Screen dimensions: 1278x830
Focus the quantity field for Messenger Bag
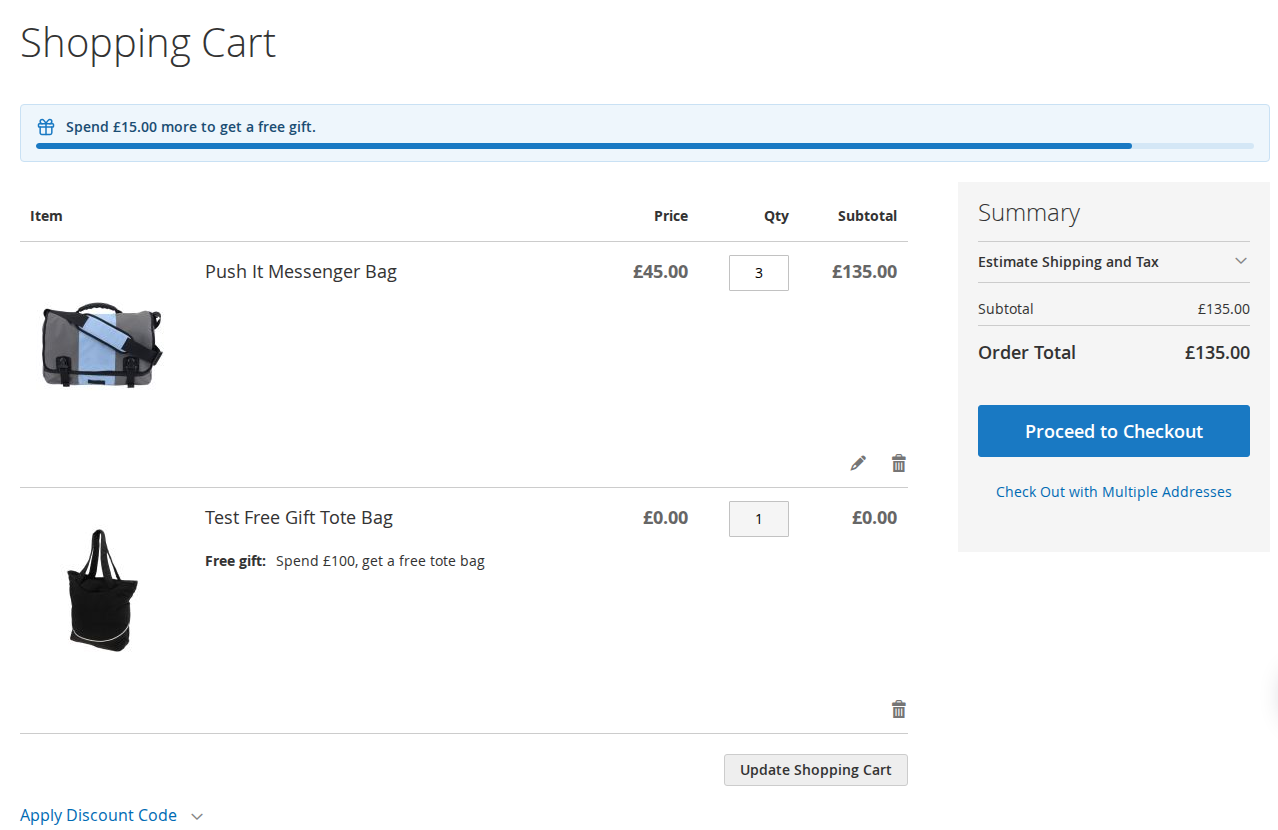pyautogui.click(x=759, y=273)
